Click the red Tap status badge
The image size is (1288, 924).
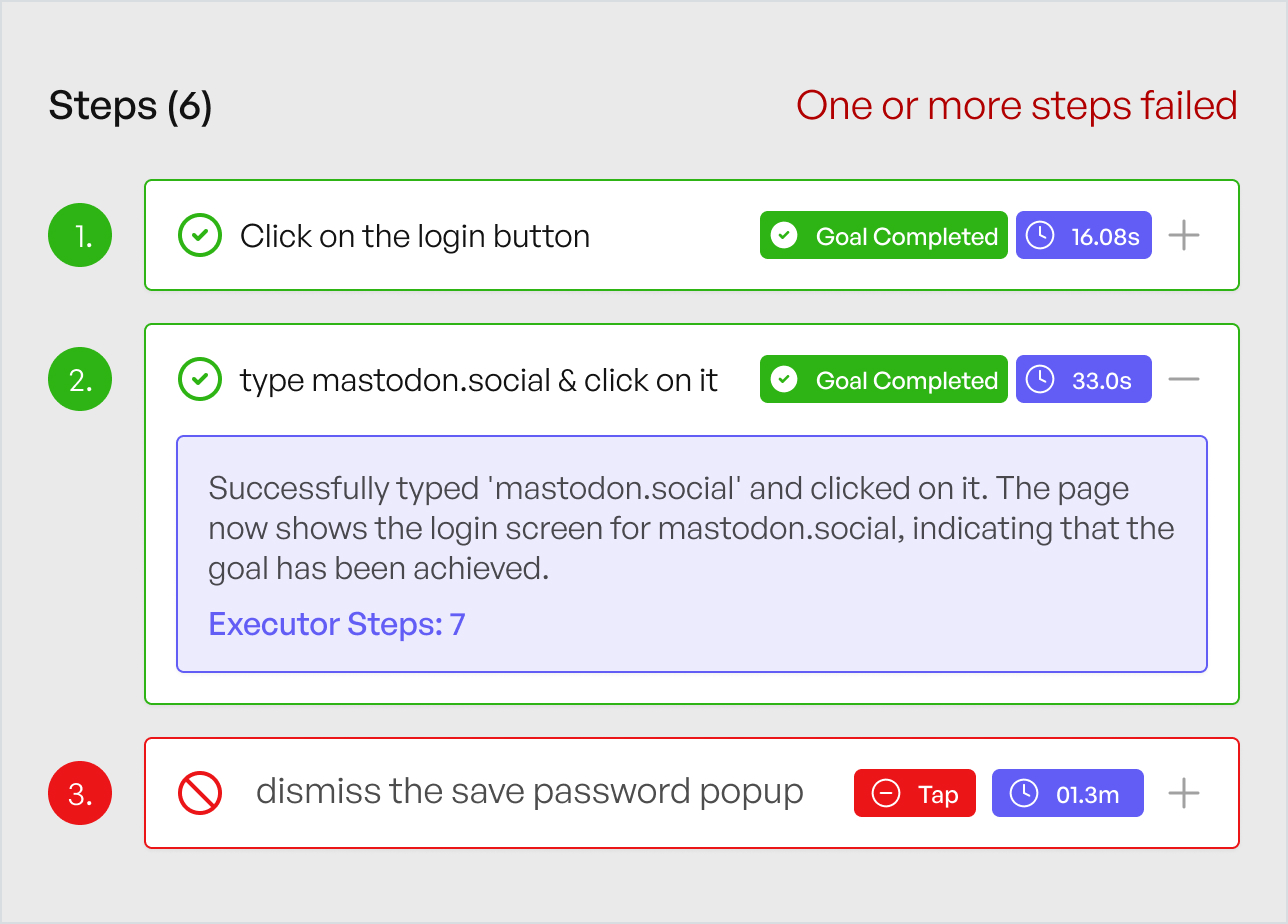pyautogui.click(x=914, y=792)
